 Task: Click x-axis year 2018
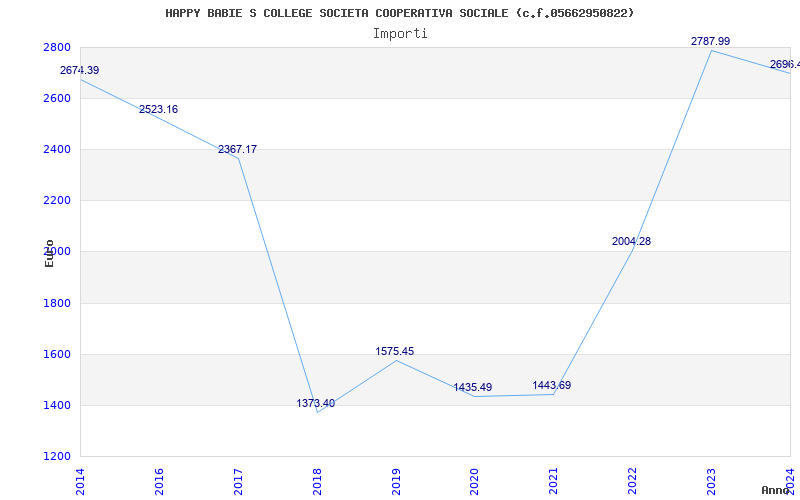(317, 481)
